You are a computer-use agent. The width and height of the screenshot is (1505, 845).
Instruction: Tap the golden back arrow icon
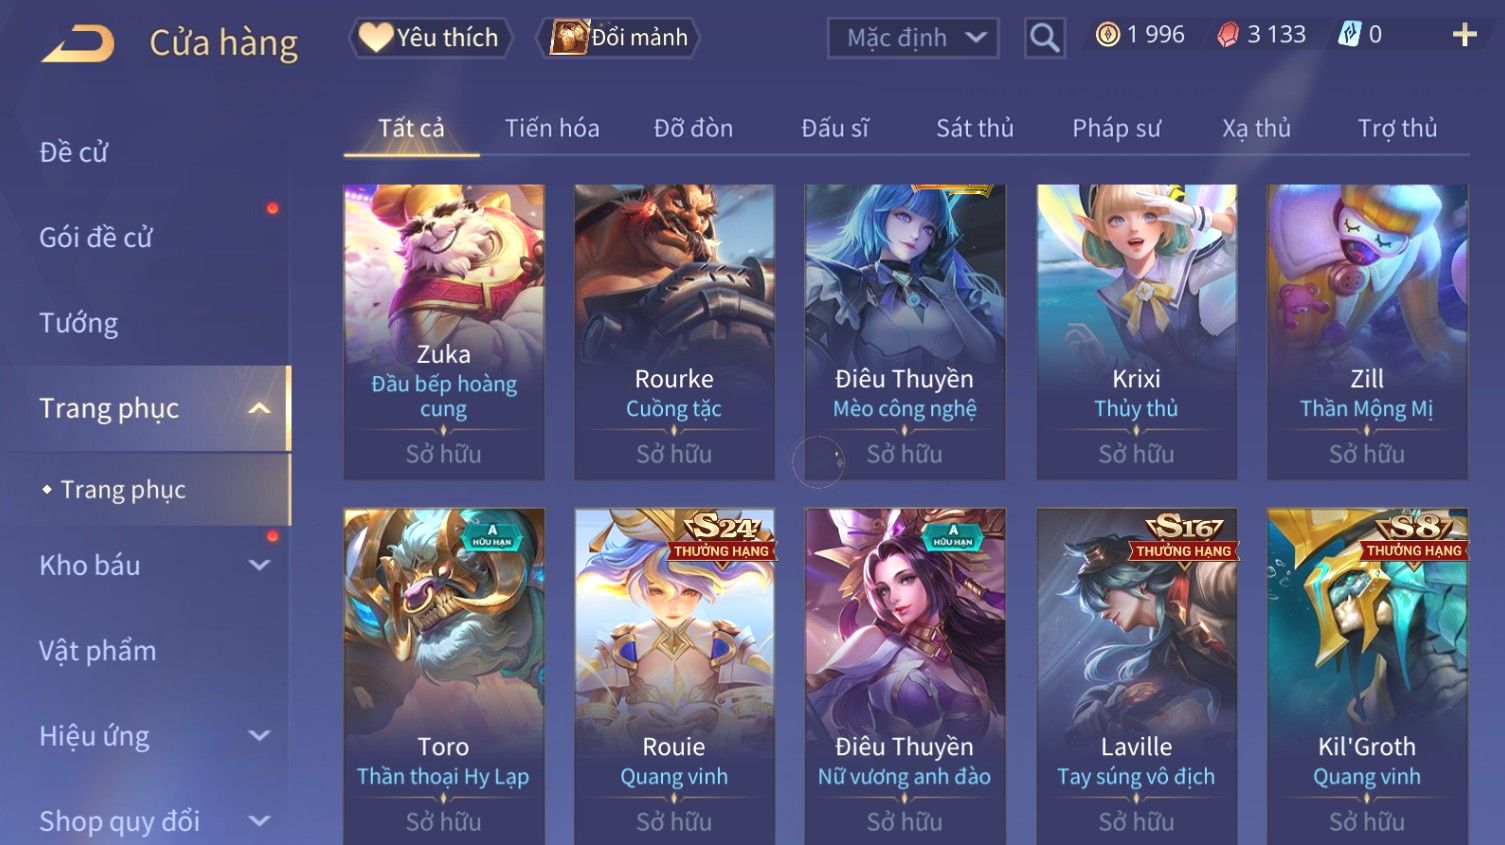click(79, 43)
